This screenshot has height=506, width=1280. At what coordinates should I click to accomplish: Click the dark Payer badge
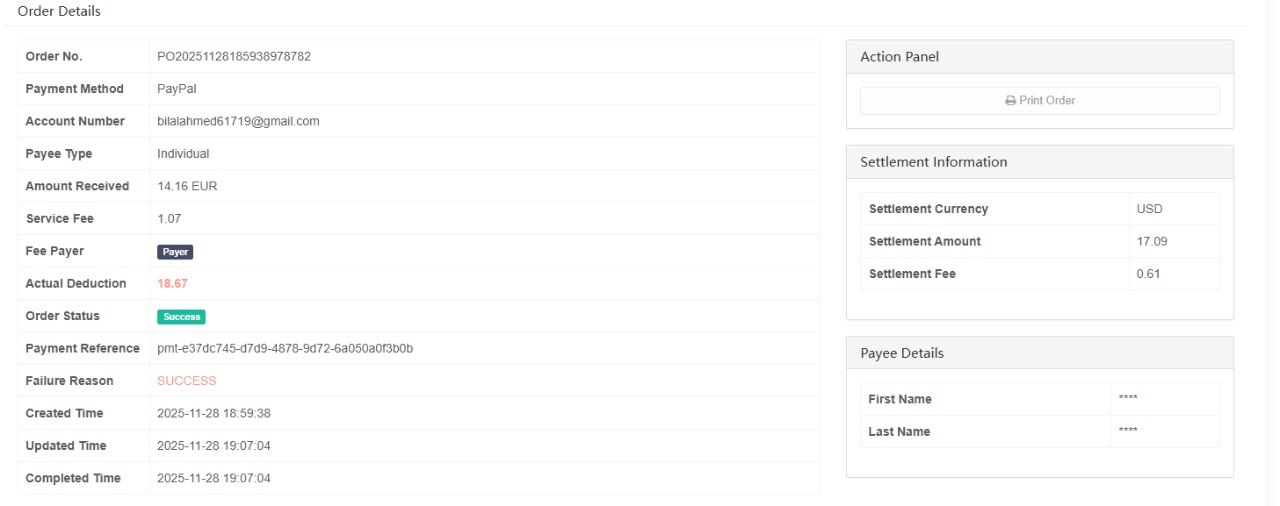(x=175, y=252)
